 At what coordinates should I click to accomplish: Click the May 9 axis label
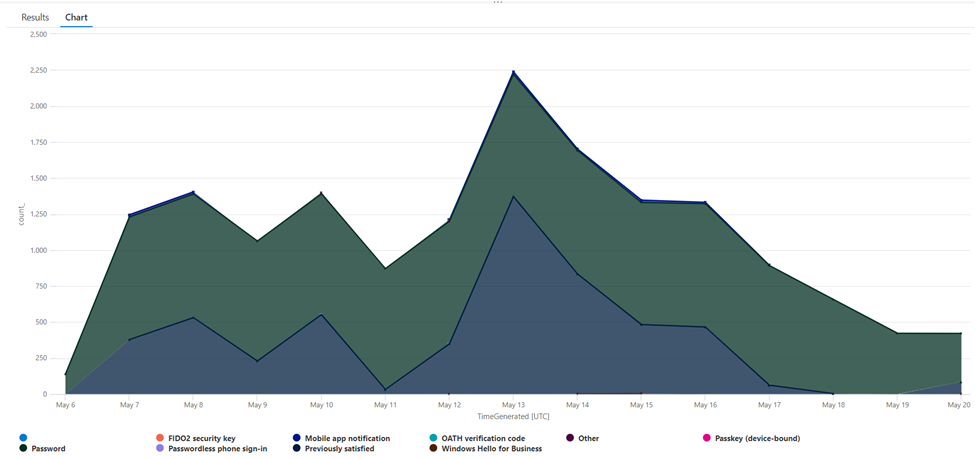pyautogui.click(x=257, y=404)
